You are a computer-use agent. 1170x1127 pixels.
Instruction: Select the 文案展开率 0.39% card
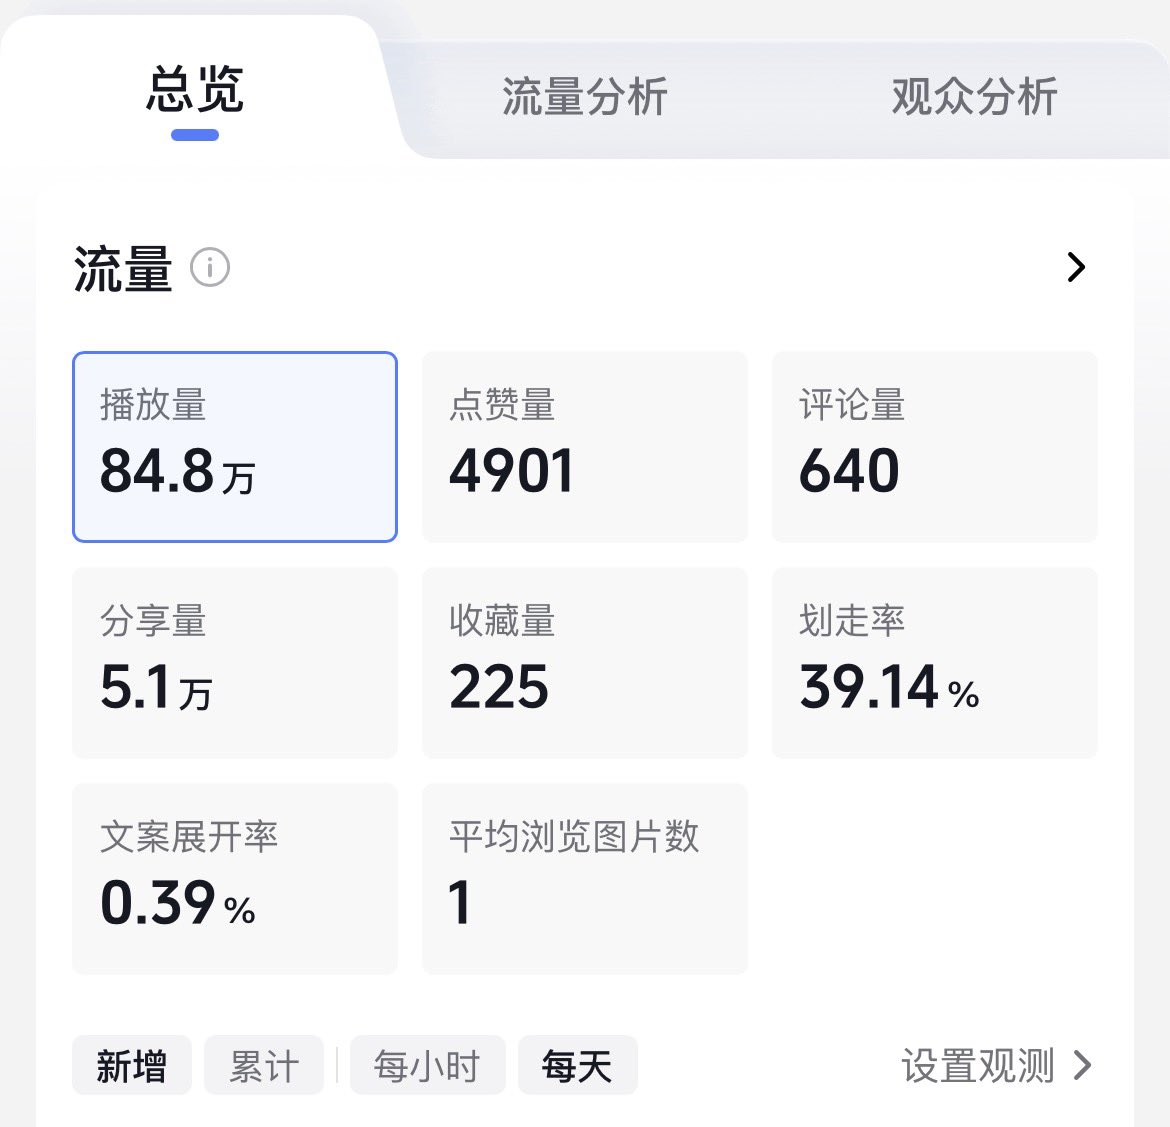pos(235,878)
